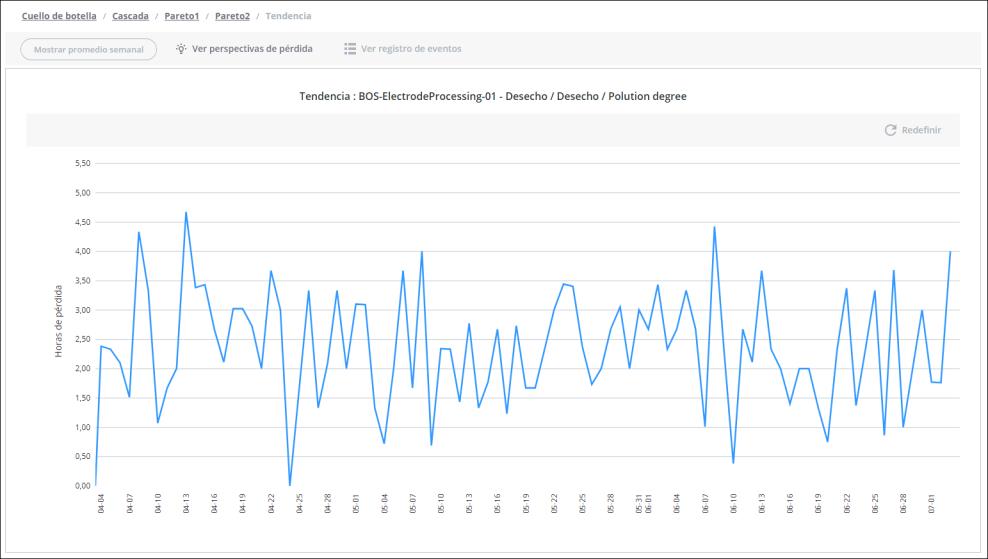Click the trend line peak at 04-13
The image size is (988, 559).
pos(186,212)
